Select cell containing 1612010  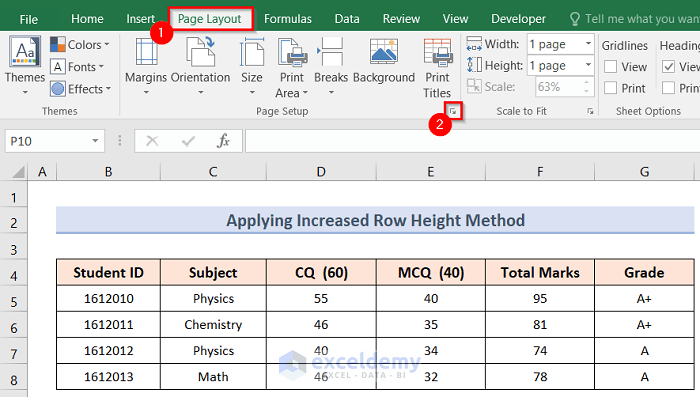108,298
